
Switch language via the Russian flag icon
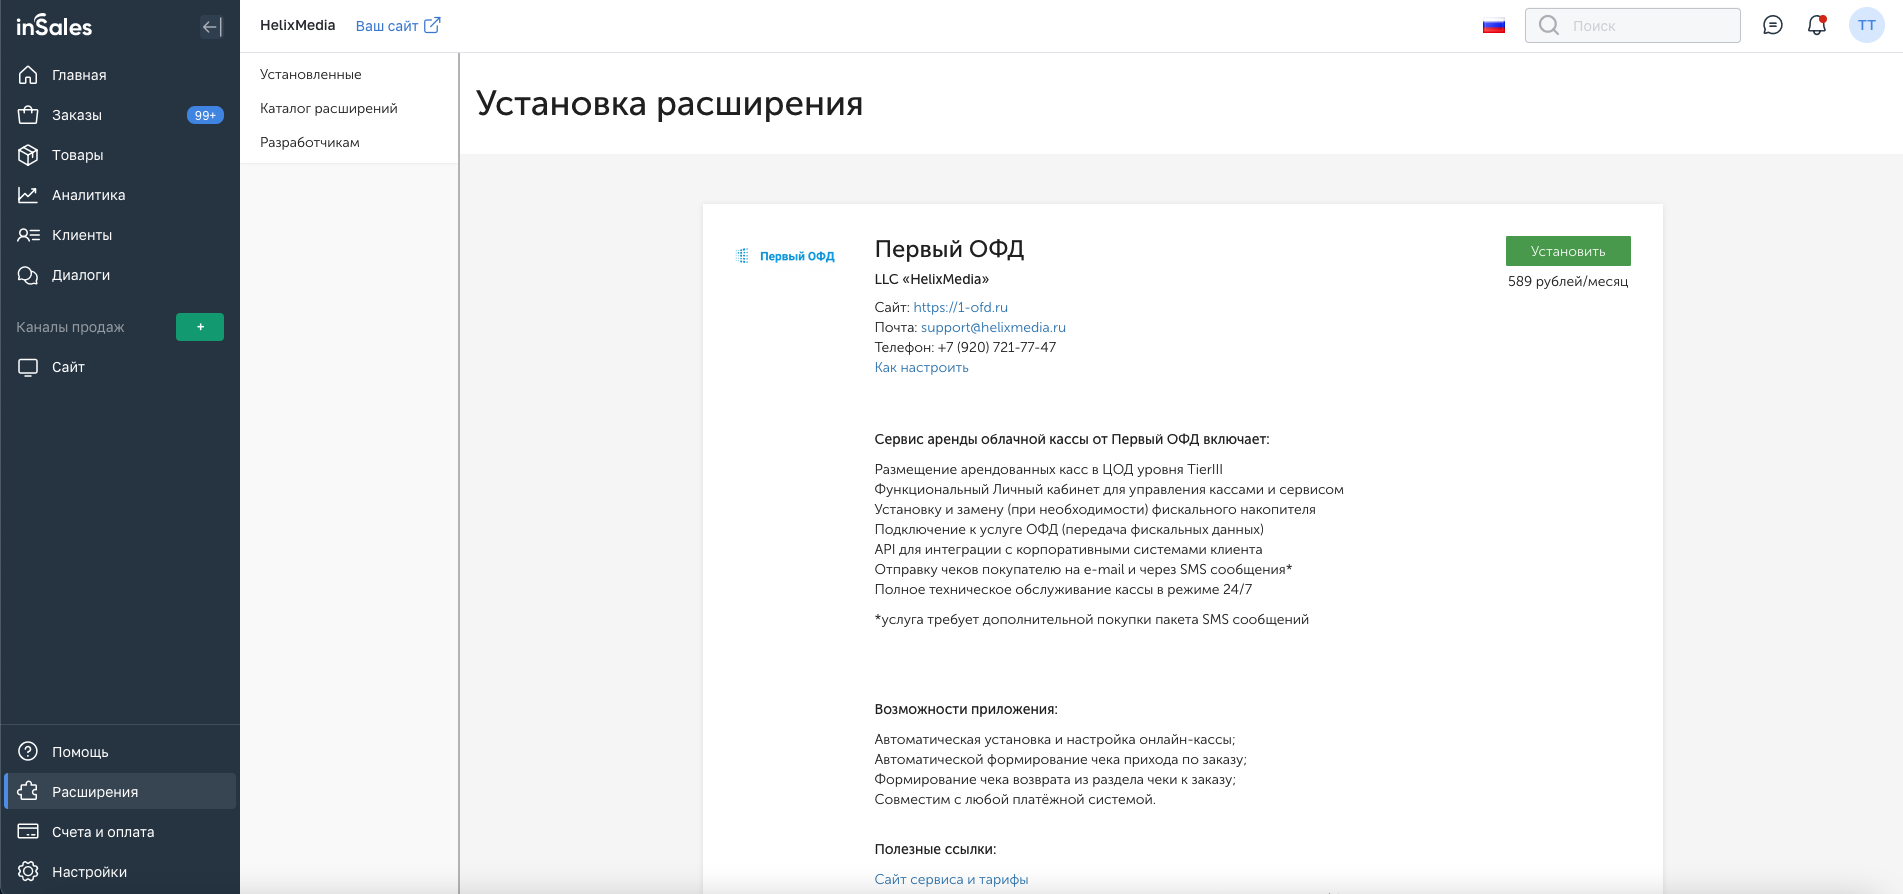pos(1494,26)
